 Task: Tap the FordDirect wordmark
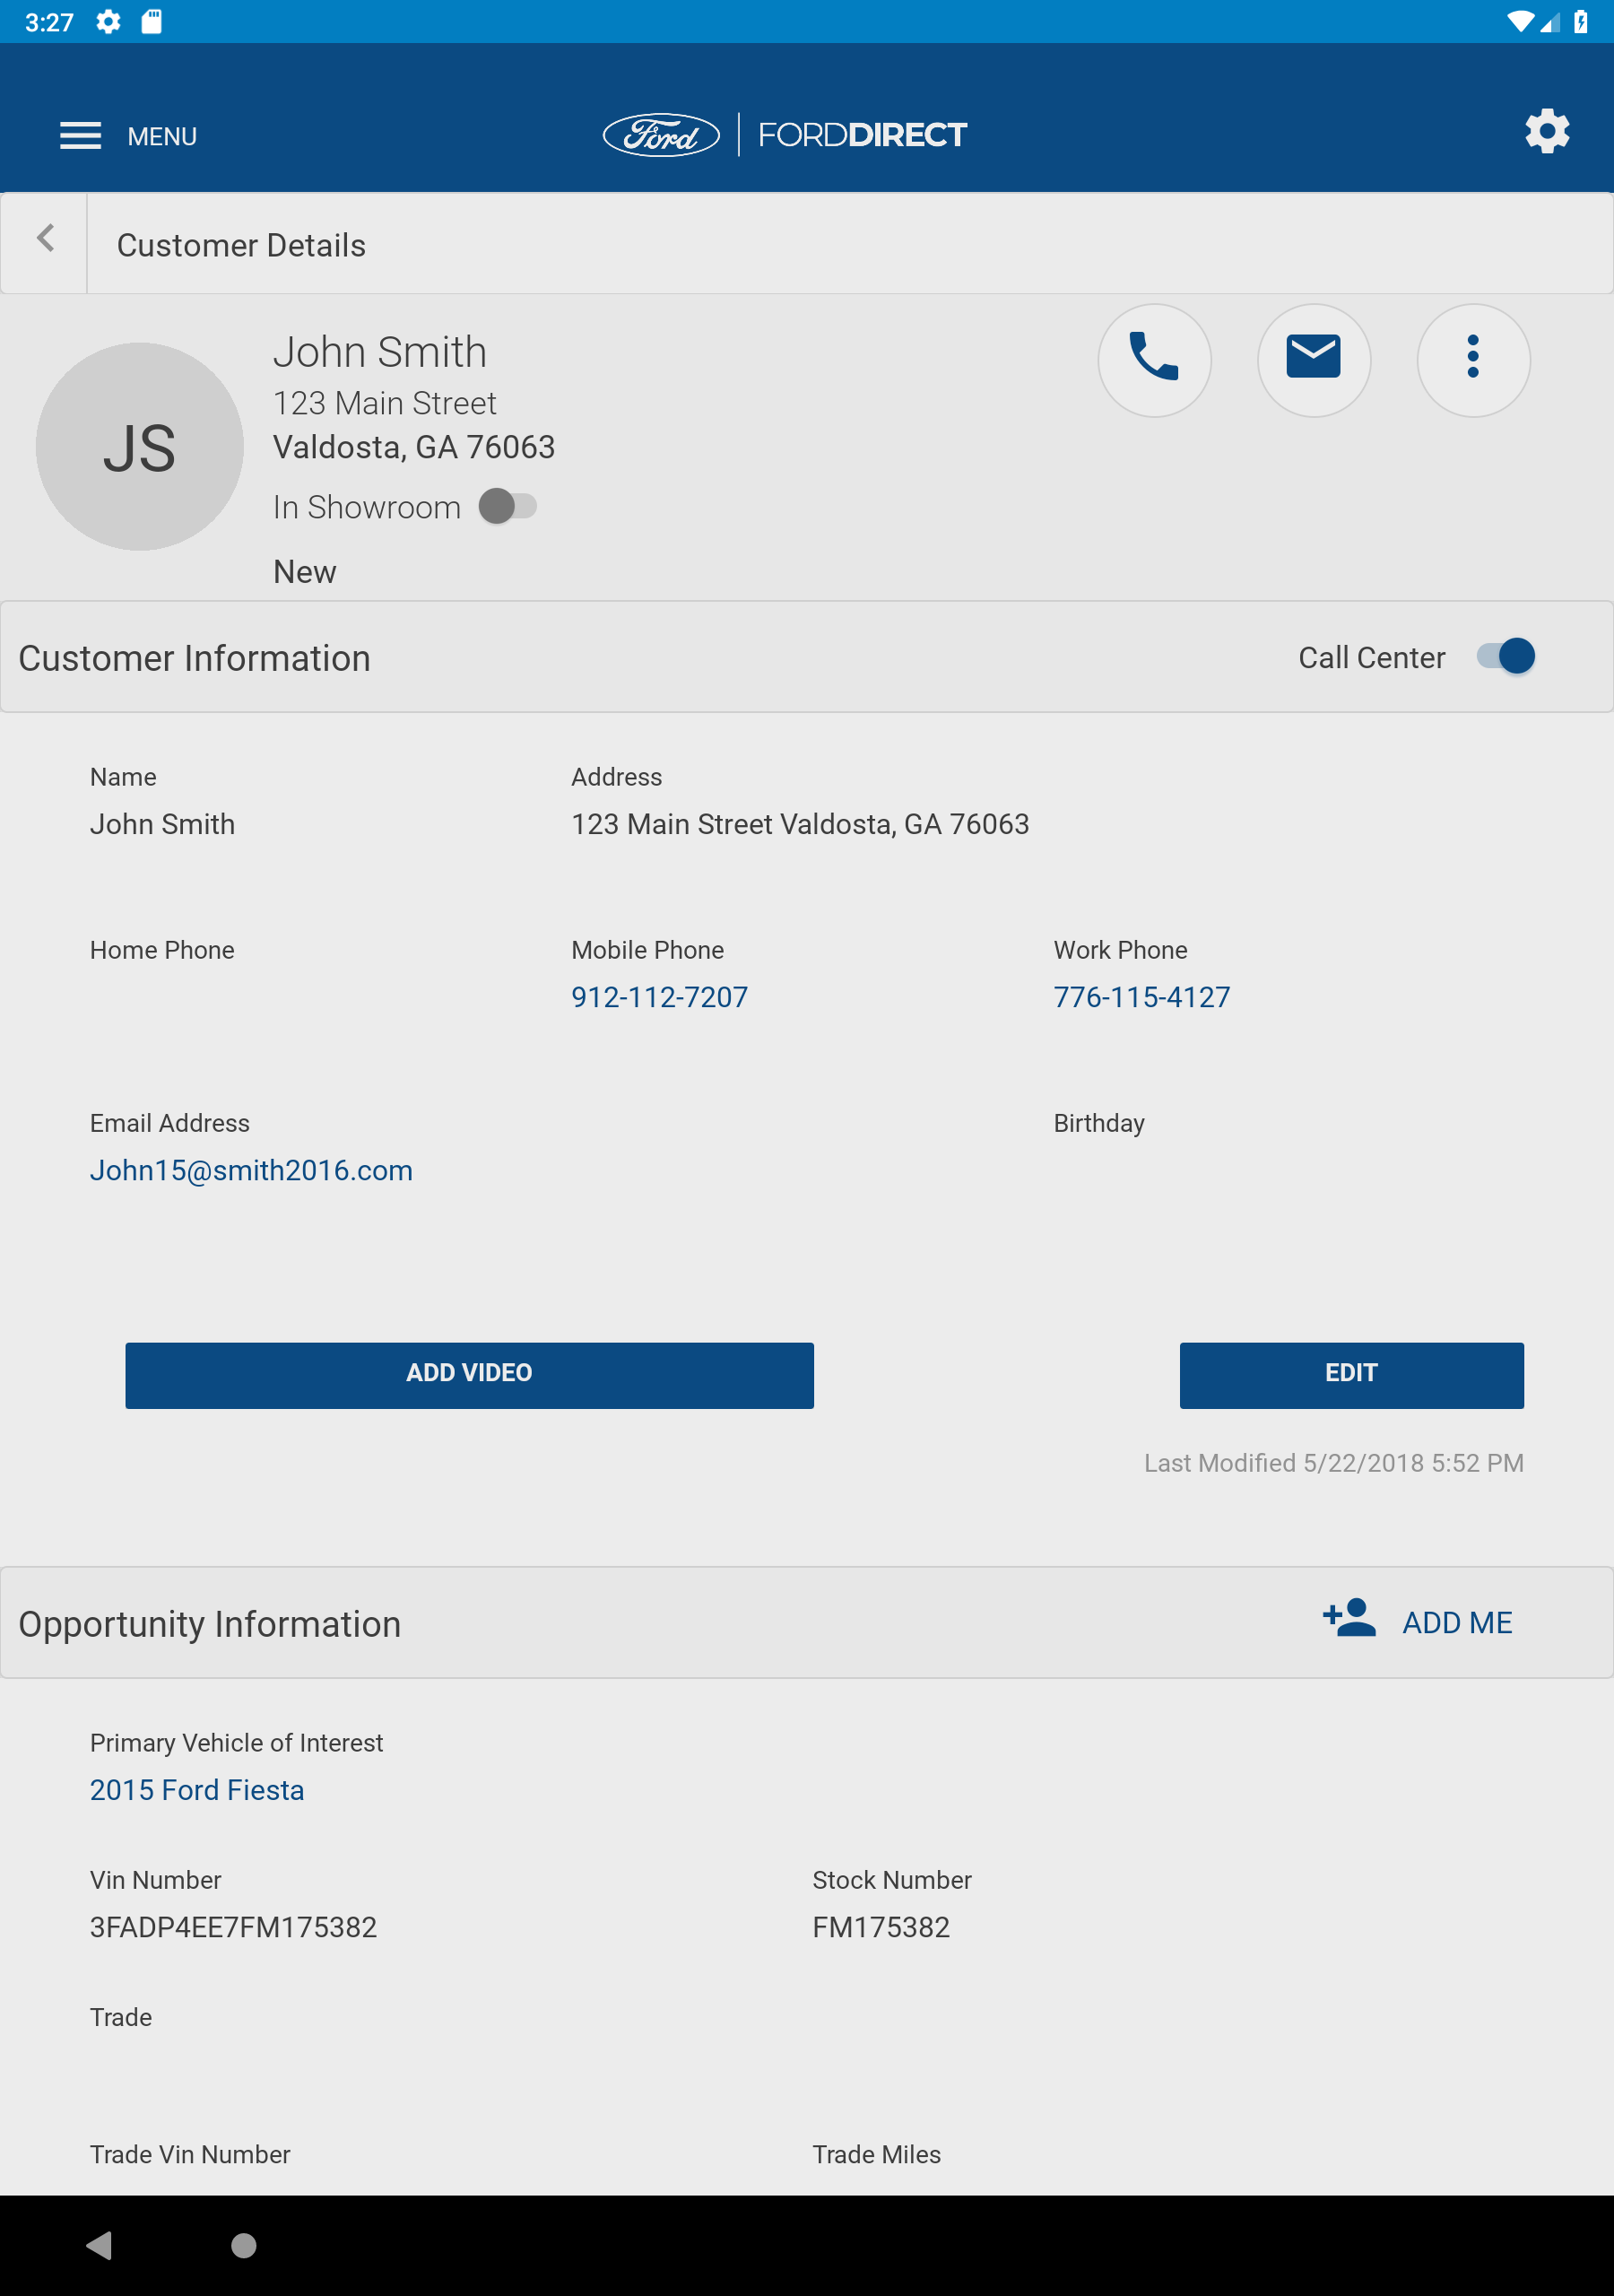click(x=862, y=134)
